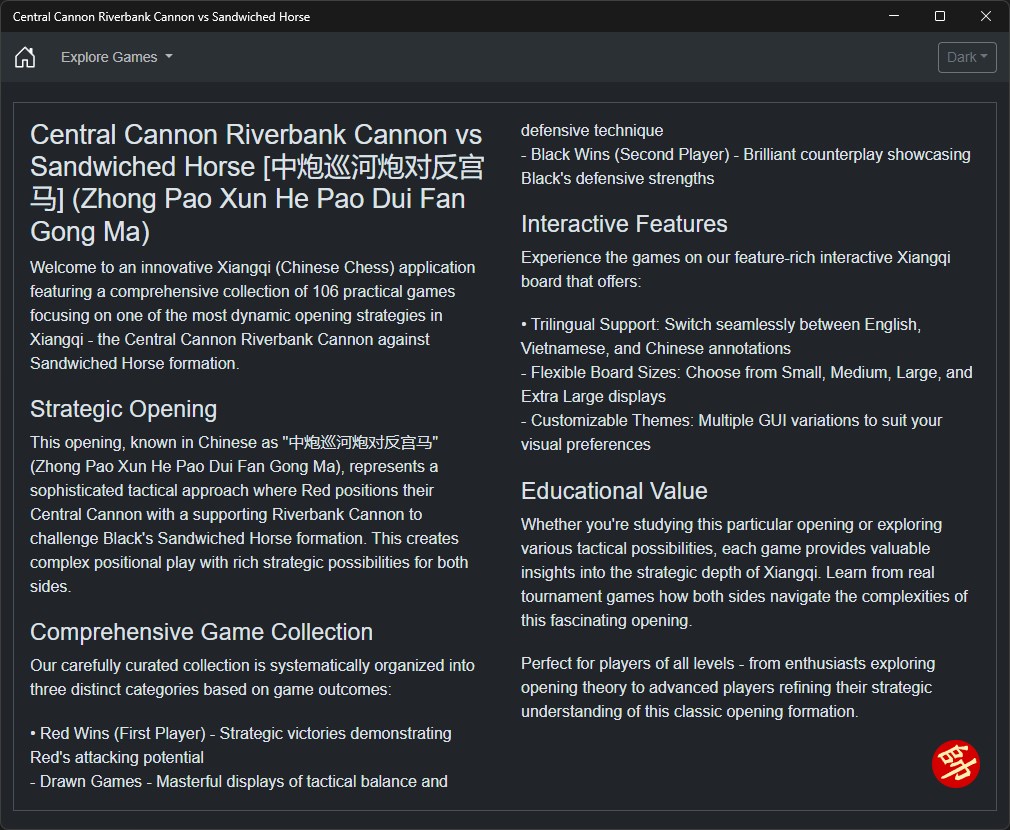
Task: Expand the Dark theme selector
Action: pos(967,57)
